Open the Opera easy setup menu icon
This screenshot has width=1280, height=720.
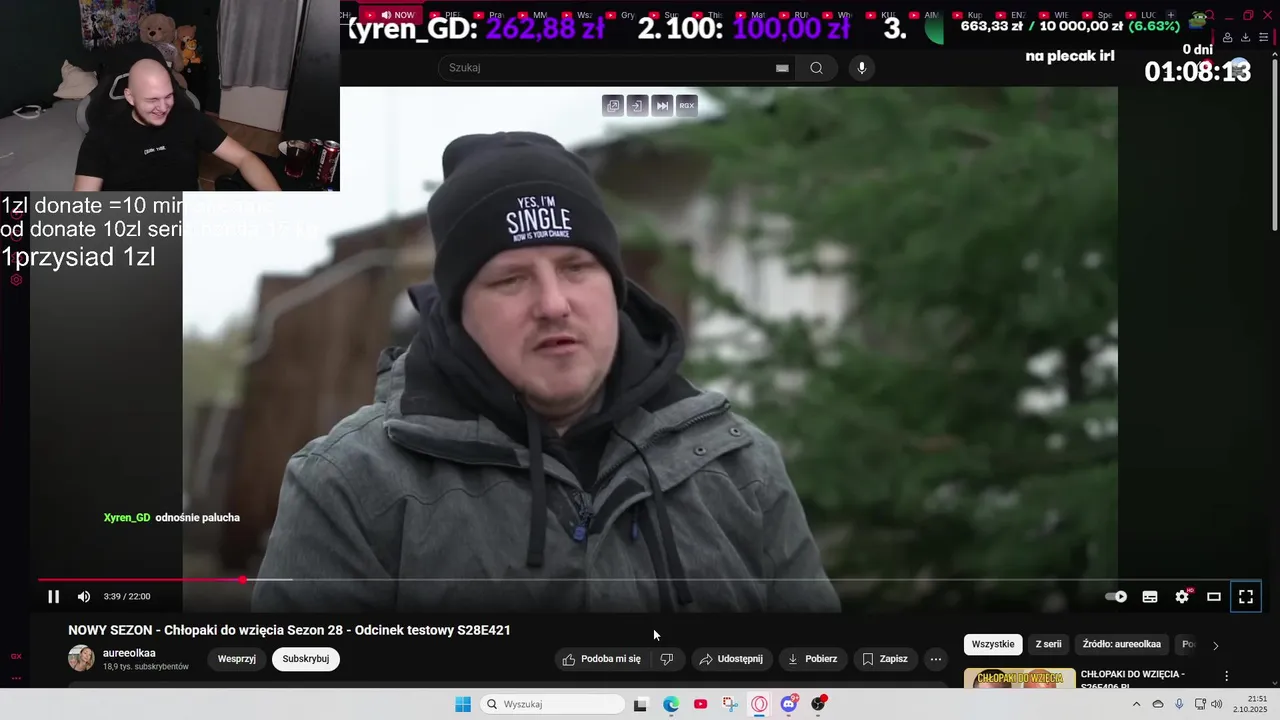coord(1263,38)
